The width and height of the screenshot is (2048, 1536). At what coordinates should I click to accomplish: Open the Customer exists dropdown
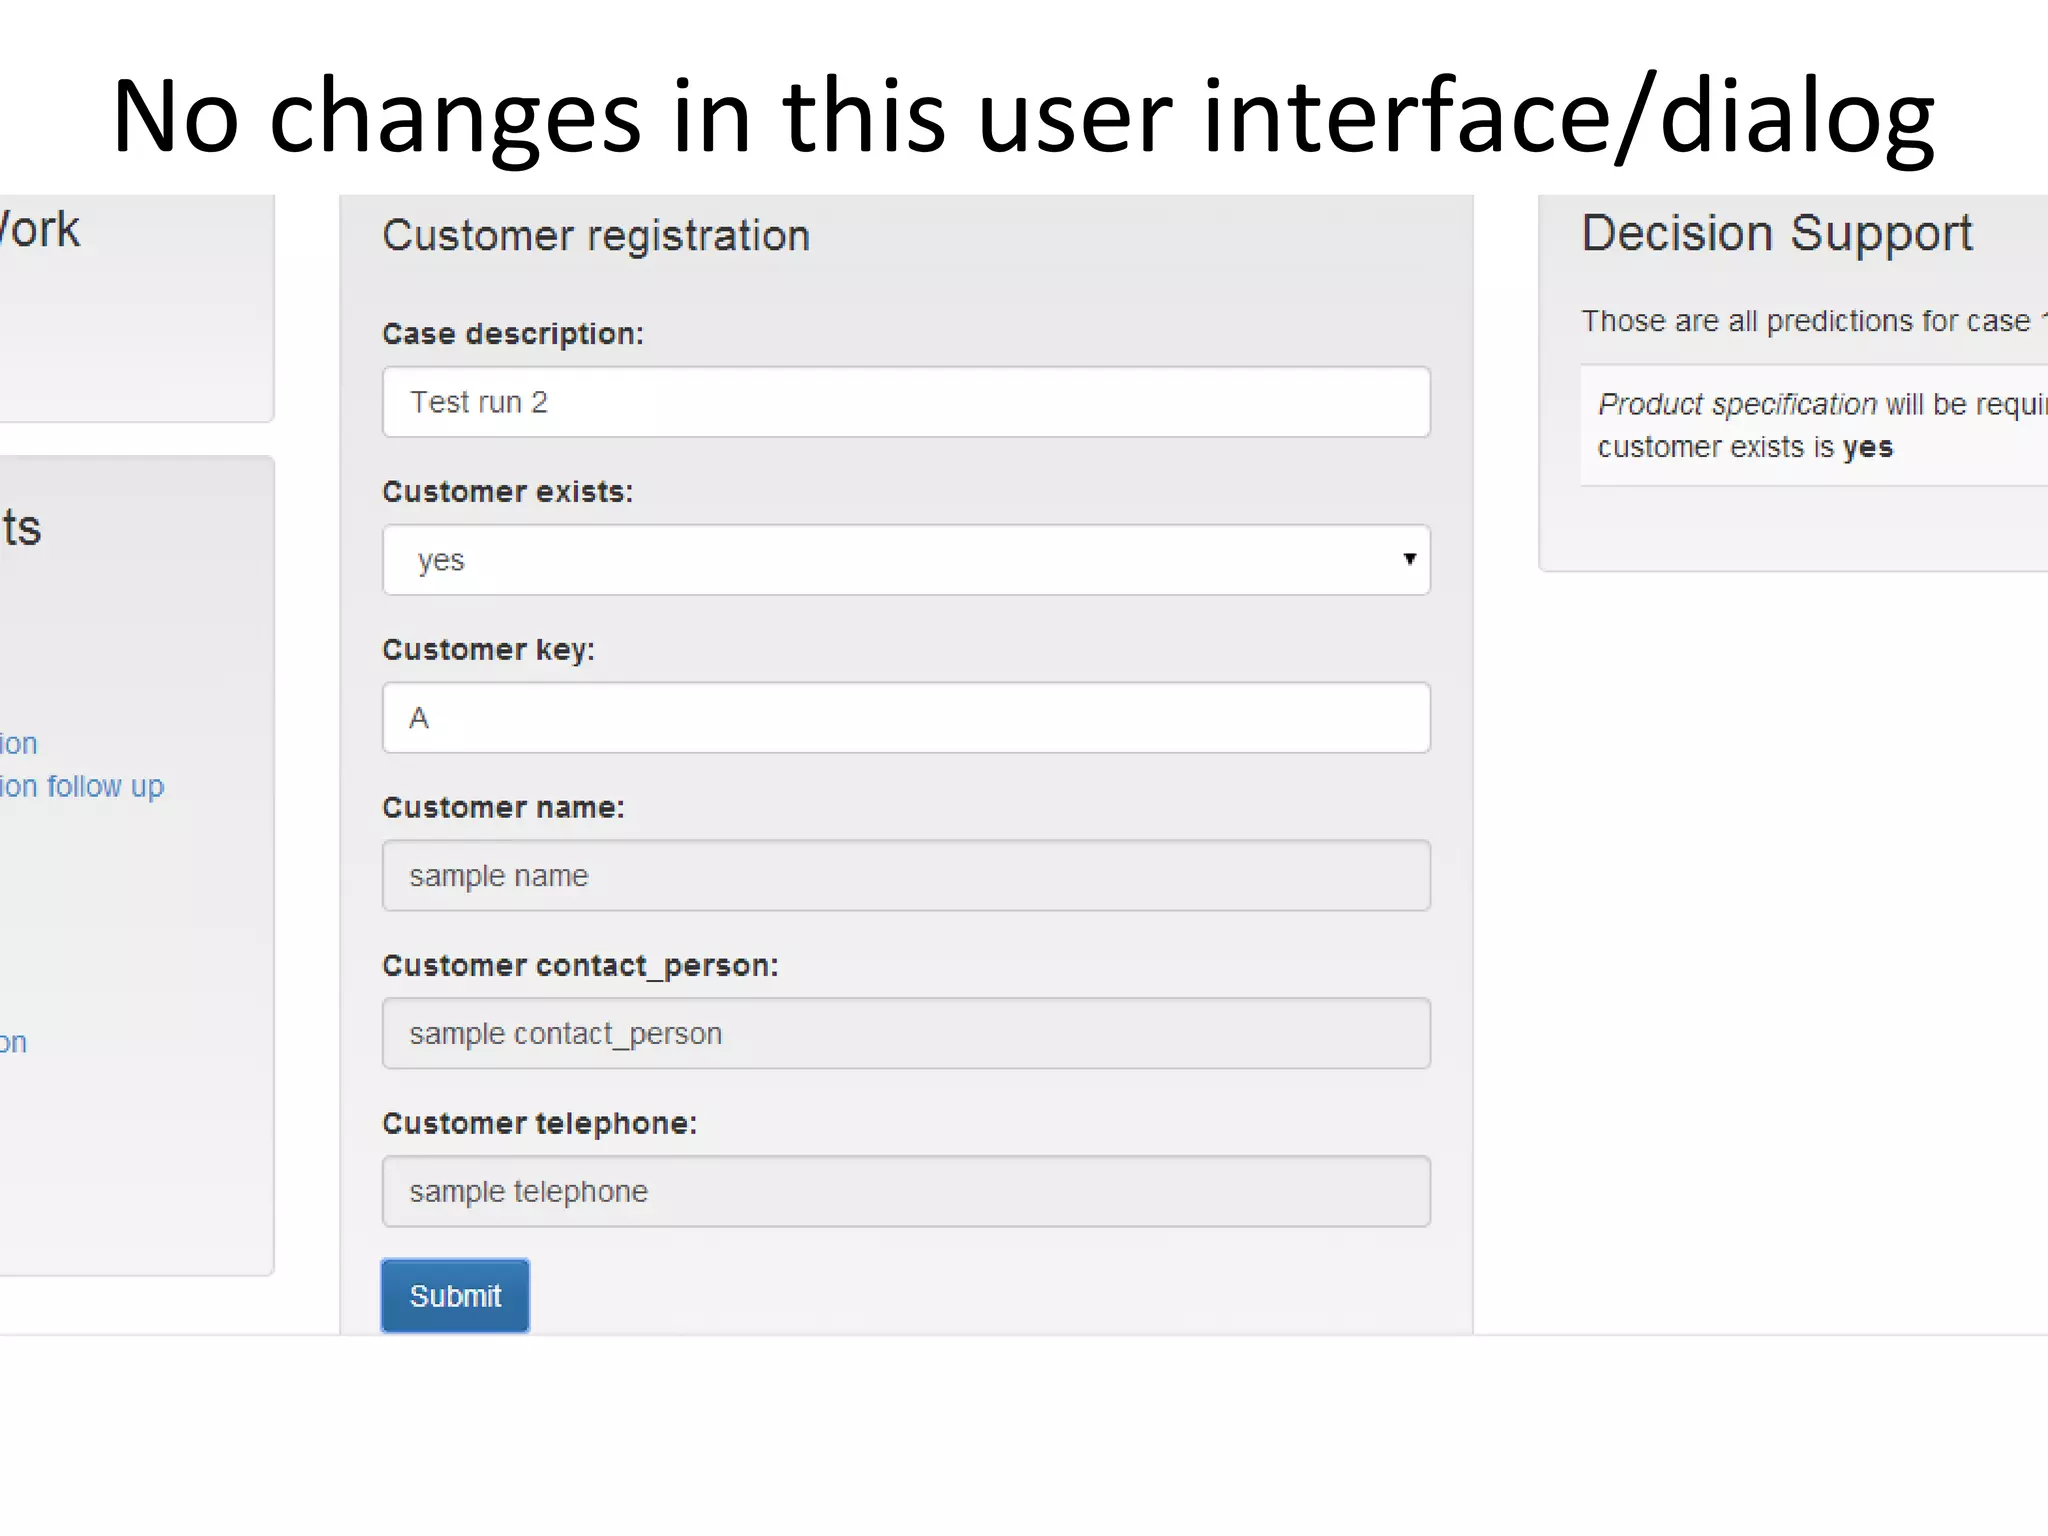tap(905, 560)
